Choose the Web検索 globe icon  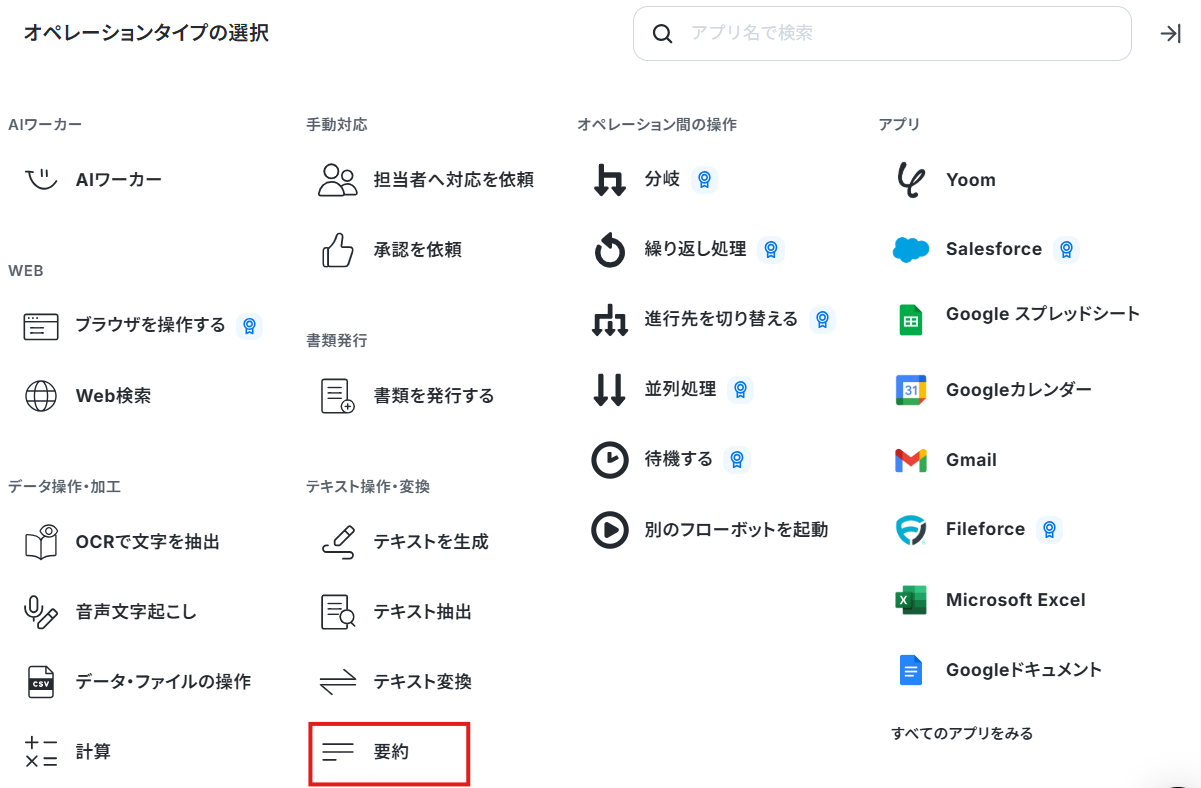tap(41, 396)
